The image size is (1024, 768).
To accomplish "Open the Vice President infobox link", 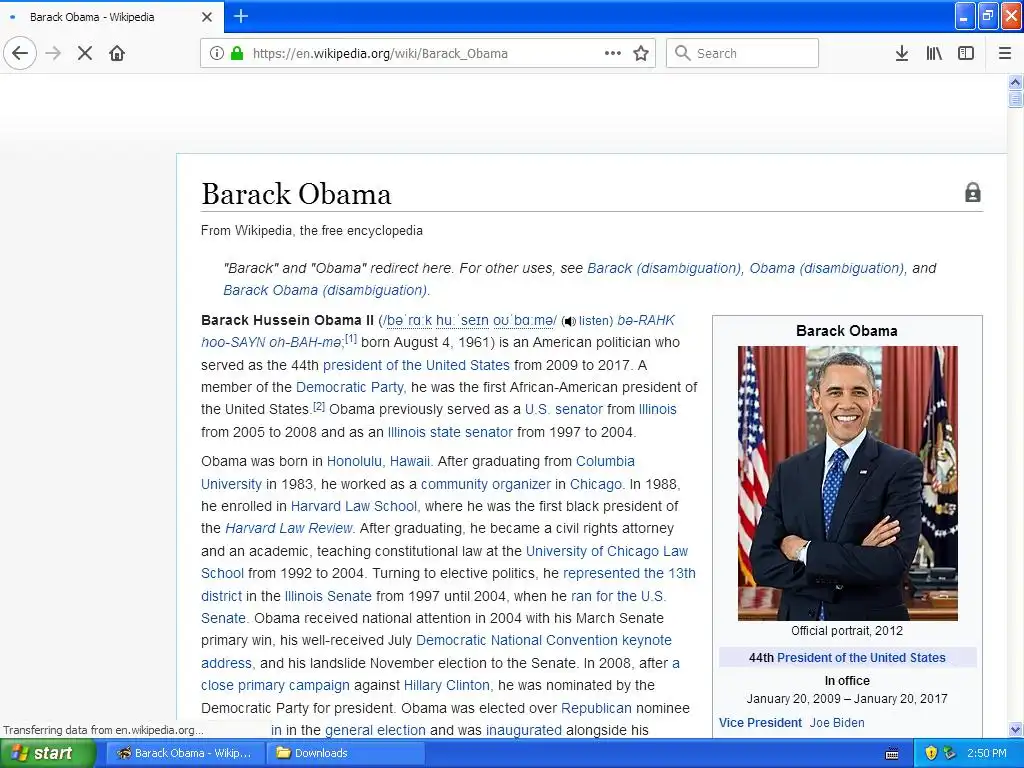I will click(x=760, y=723).
